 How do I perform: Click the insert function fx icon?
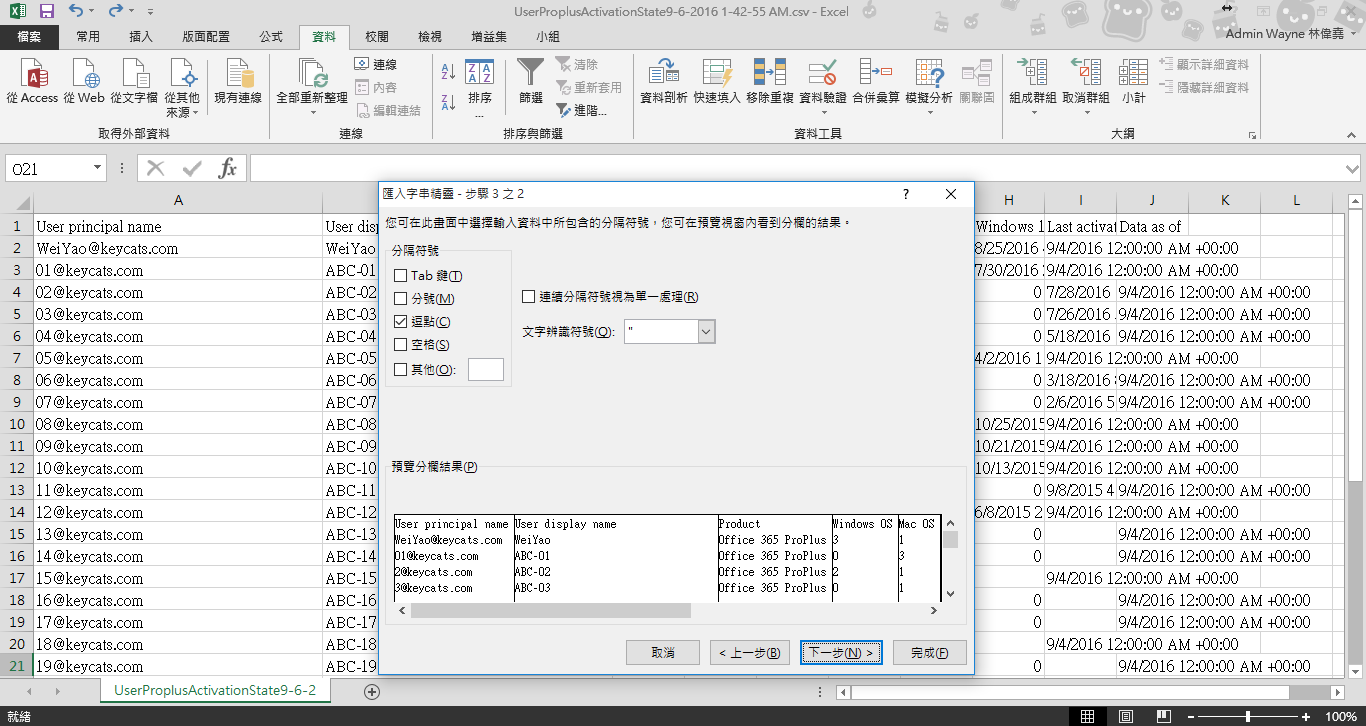[228, 168]
